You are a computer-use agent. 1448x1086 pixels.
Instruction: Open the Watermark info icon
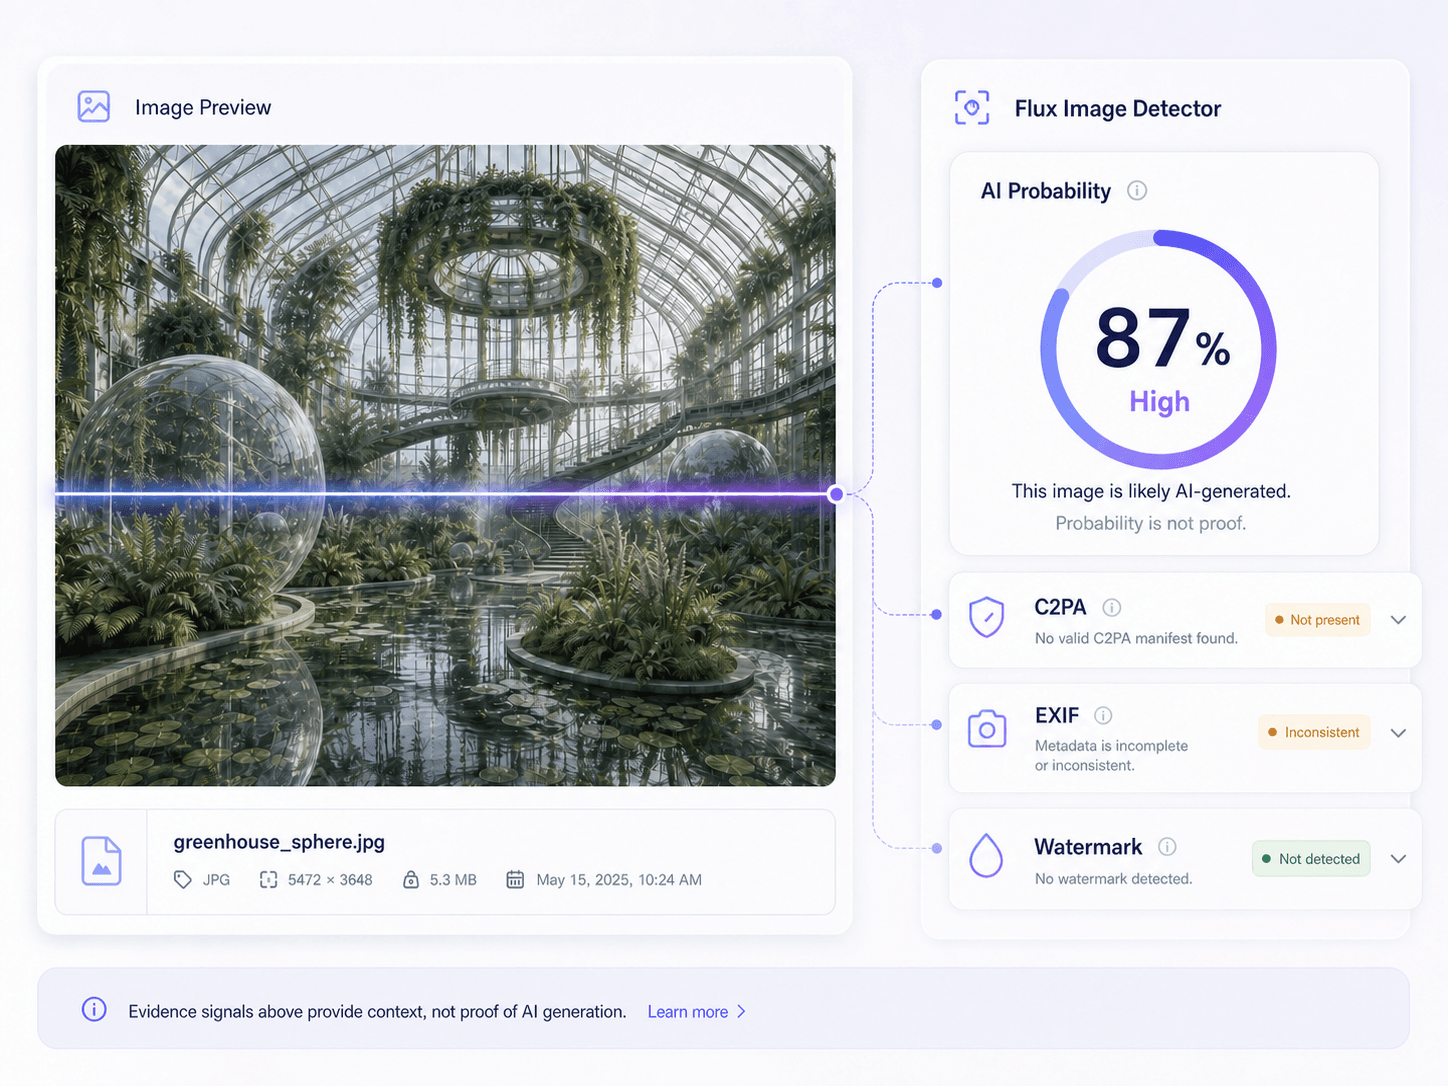pyautogui.click(x=1167, y=847)
